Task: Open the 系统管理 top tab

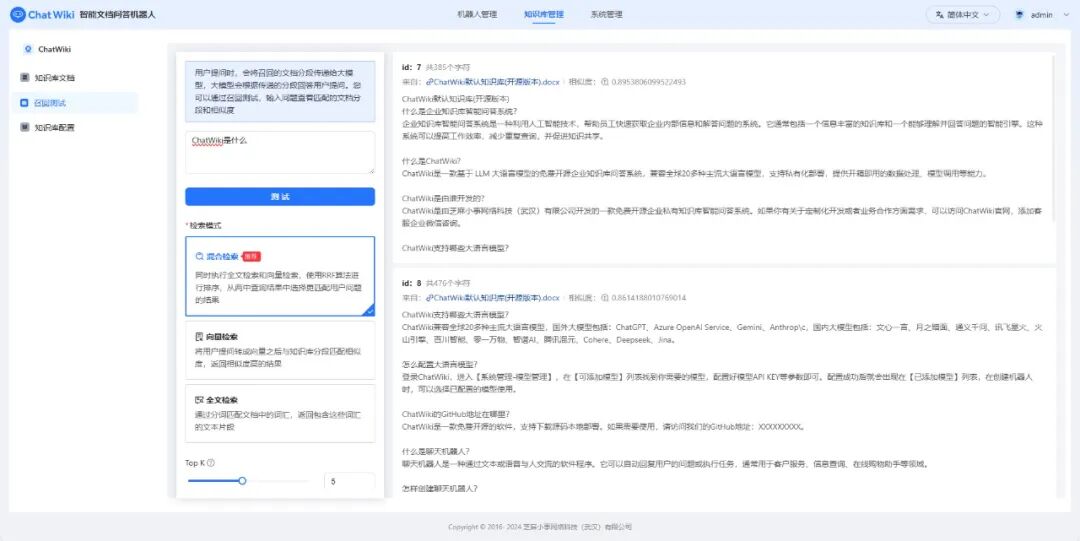Action: (x=607, y=14)
